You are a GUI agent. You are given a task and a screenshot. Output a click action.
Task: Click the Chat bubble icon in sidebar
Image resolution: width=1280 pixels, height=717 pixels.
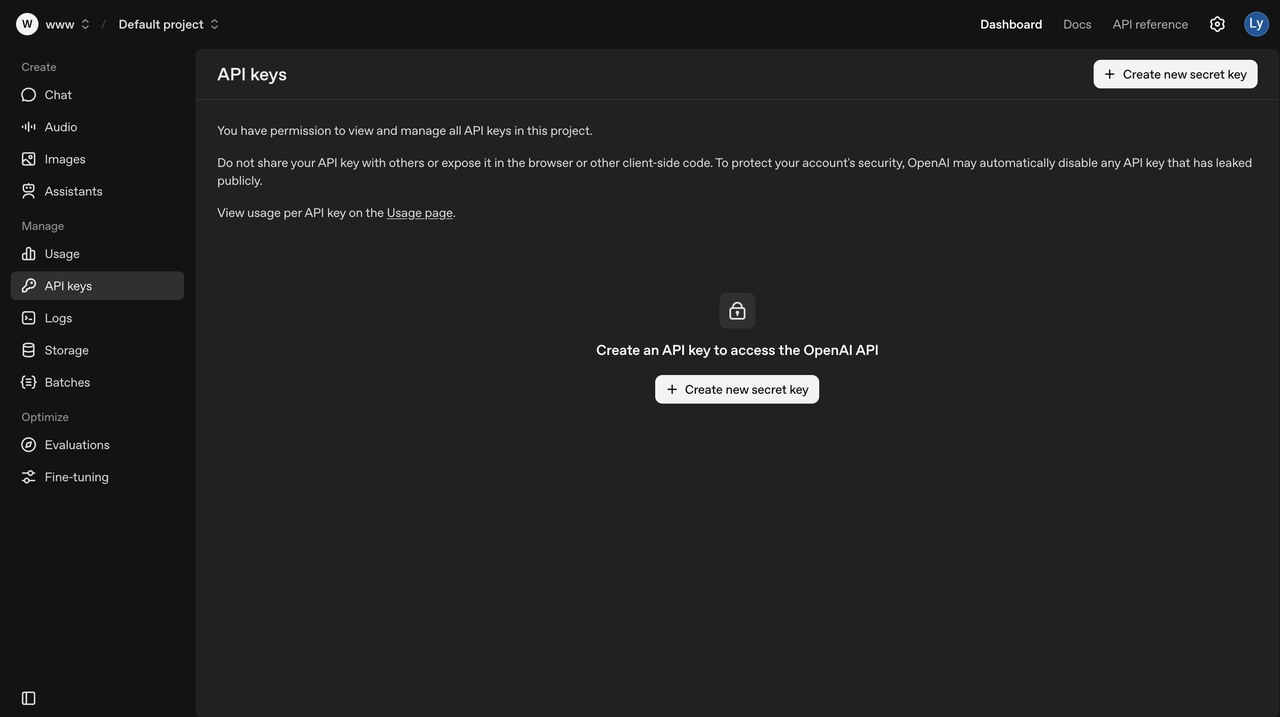(x=29, y=95)
